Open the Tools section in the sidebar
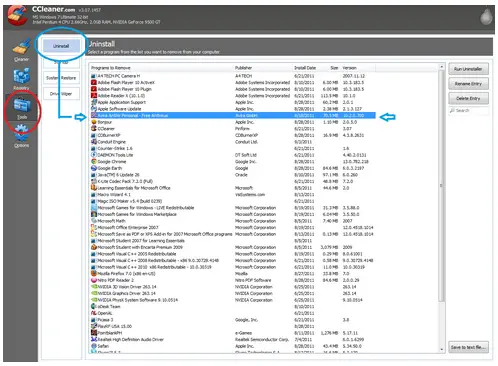 click(22, 108)
